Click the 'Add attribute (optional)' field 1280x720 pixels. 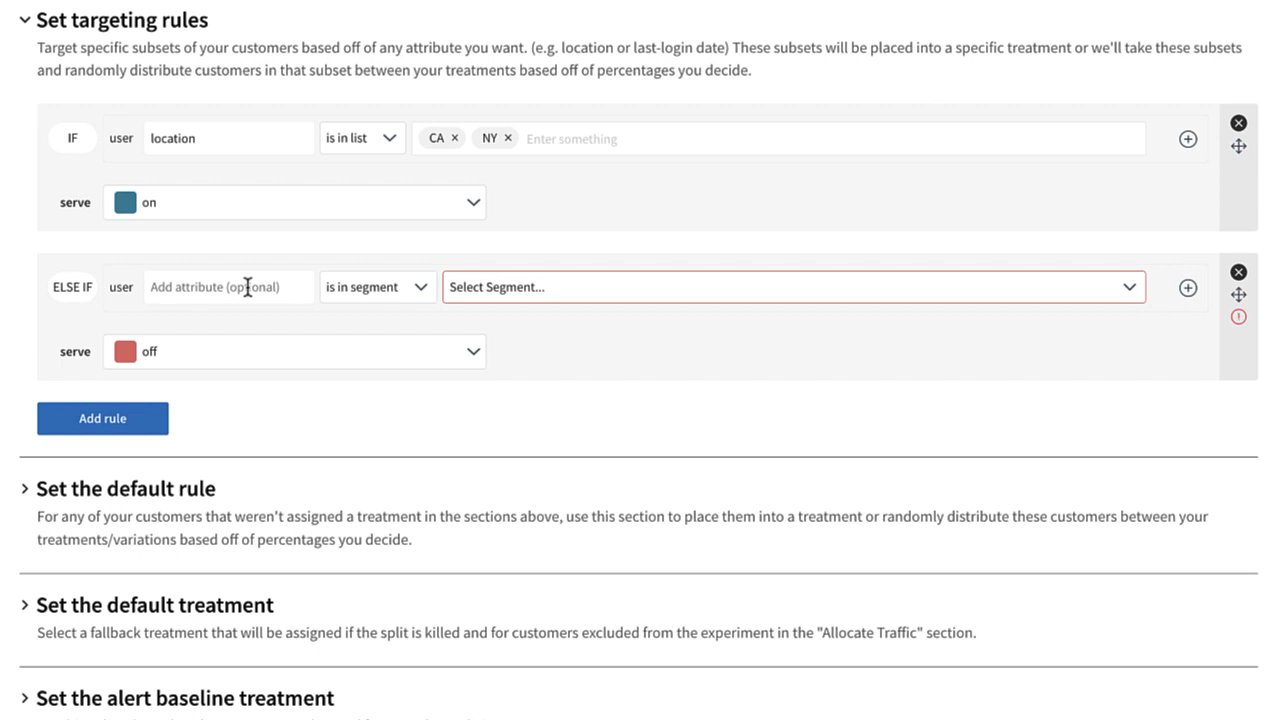[x=229, y=287]
